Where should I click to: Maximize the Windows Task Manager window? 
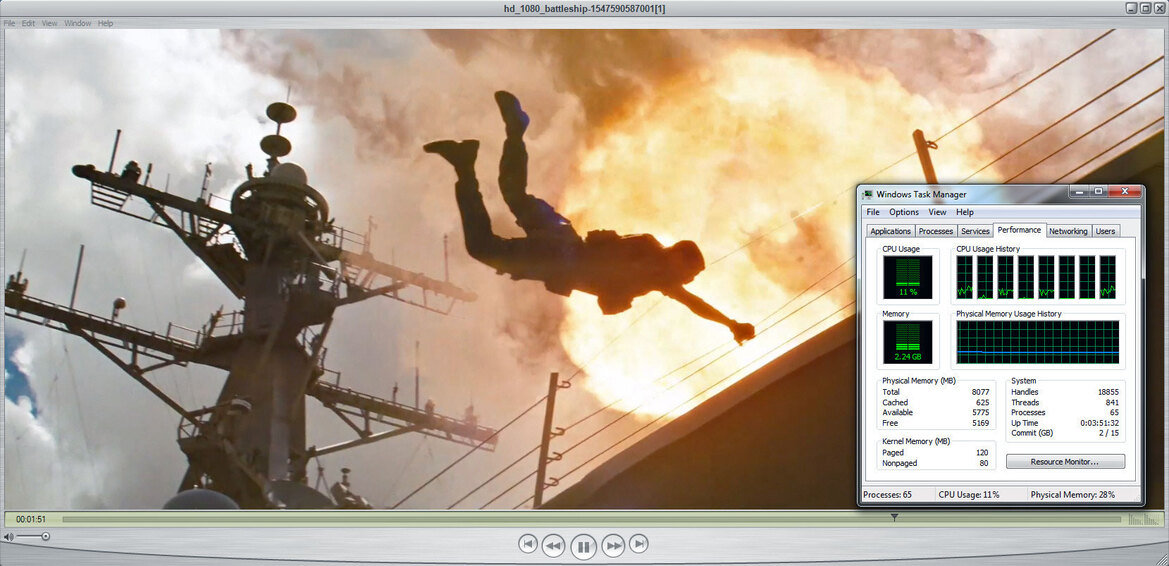tap(1099, 192)
